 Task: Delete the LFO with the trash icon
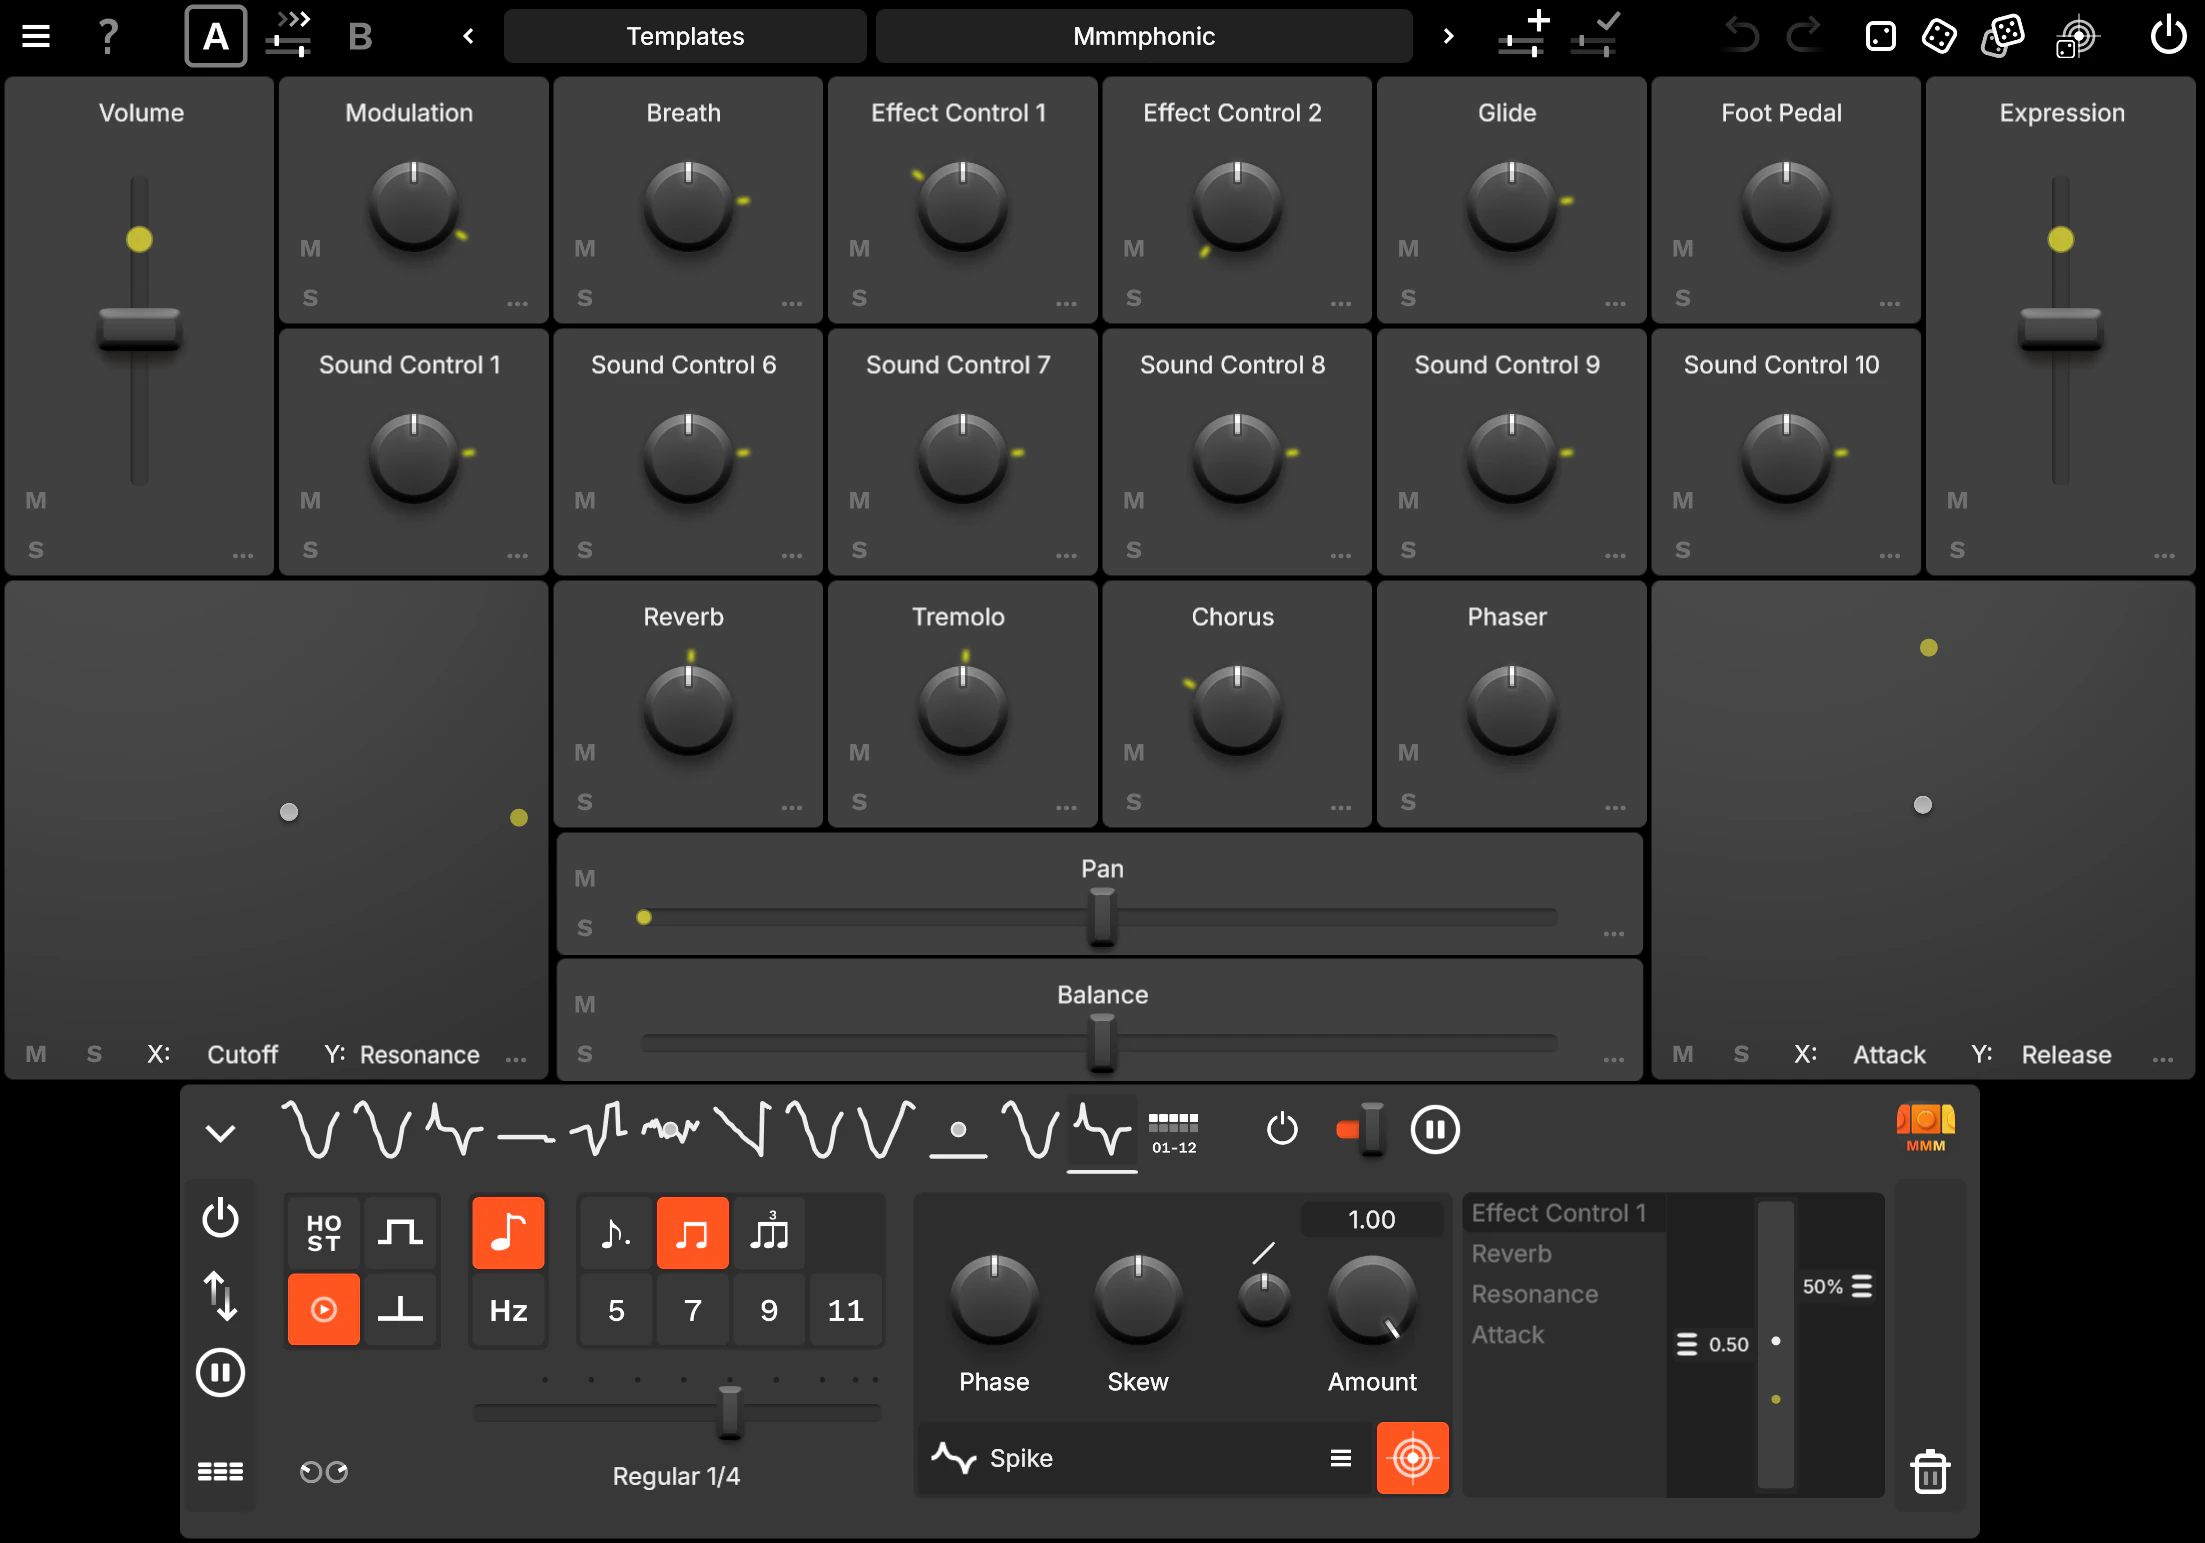tap(1929, 1471)
